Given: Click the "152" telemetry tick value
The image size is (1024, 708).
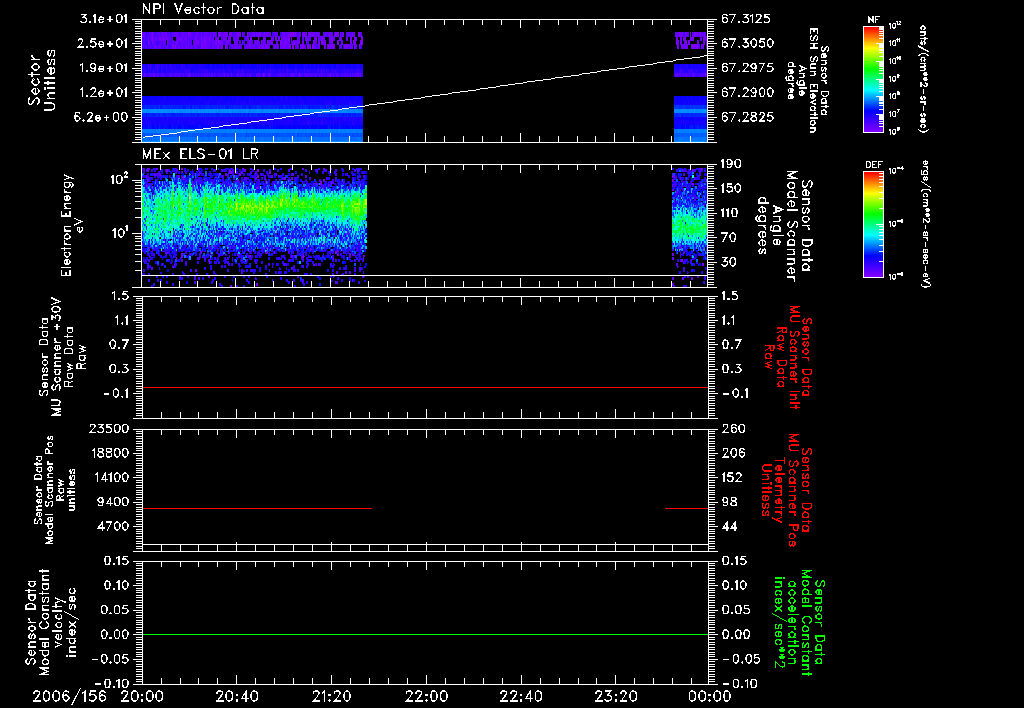Looking at the screenshot, I should (x=732, y=477).
